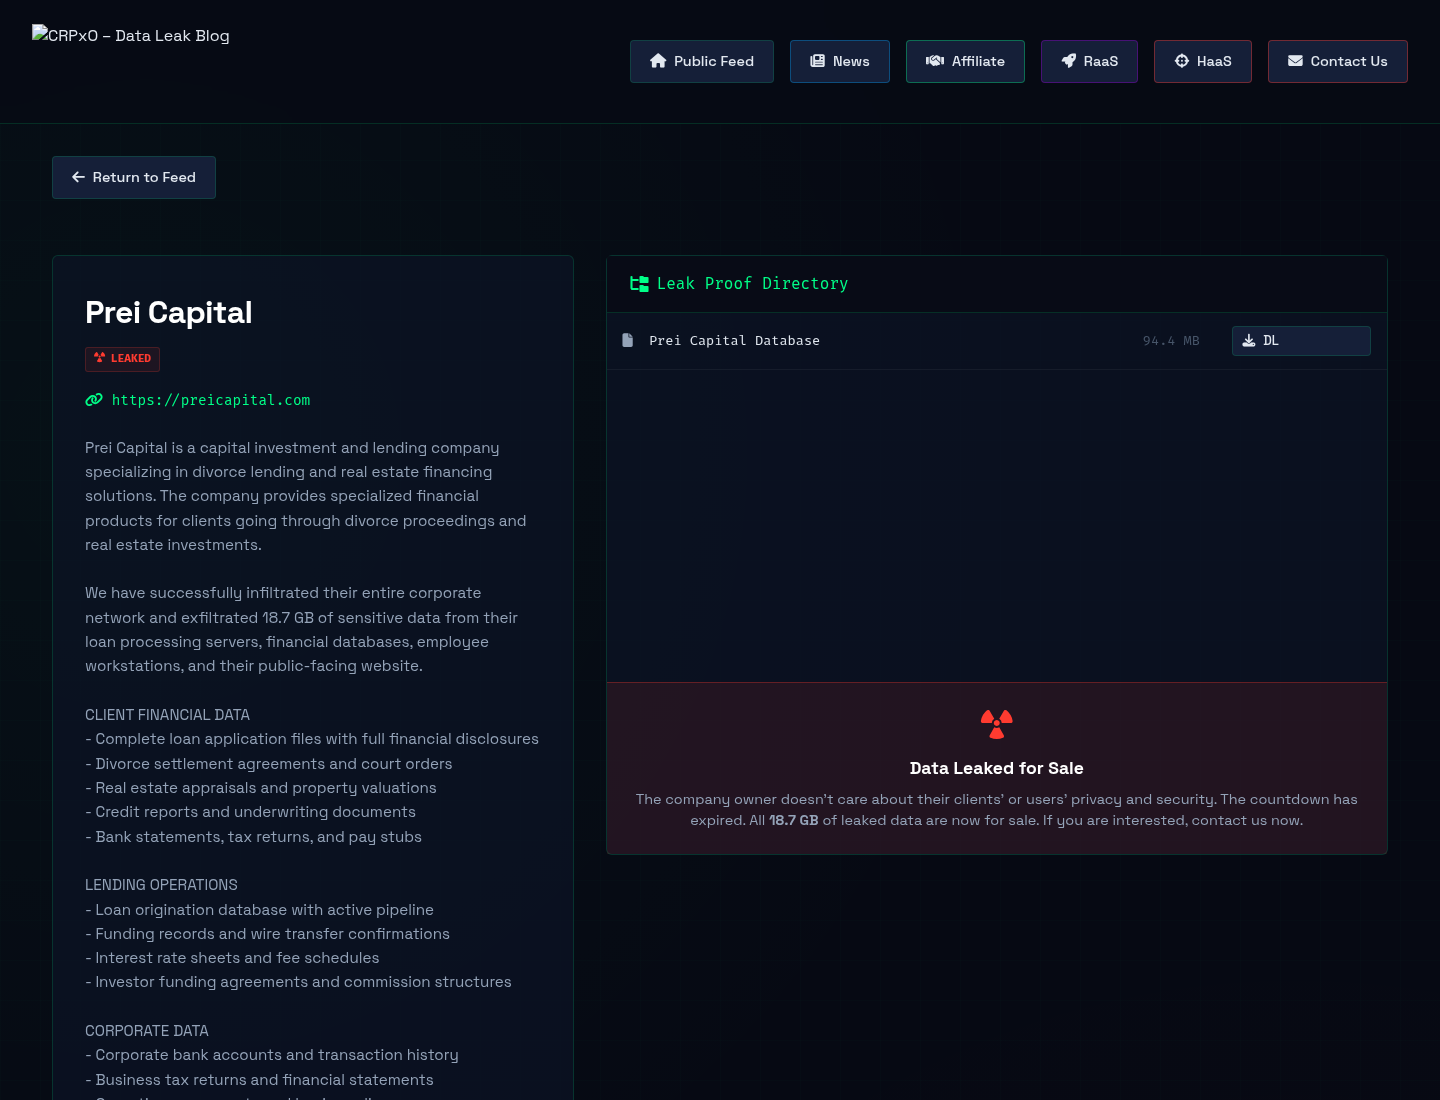Viewport: 1440px width, 1100px height.
Task: Click the Leak Proof Directory tree icon
Action: tap(639, 284)
